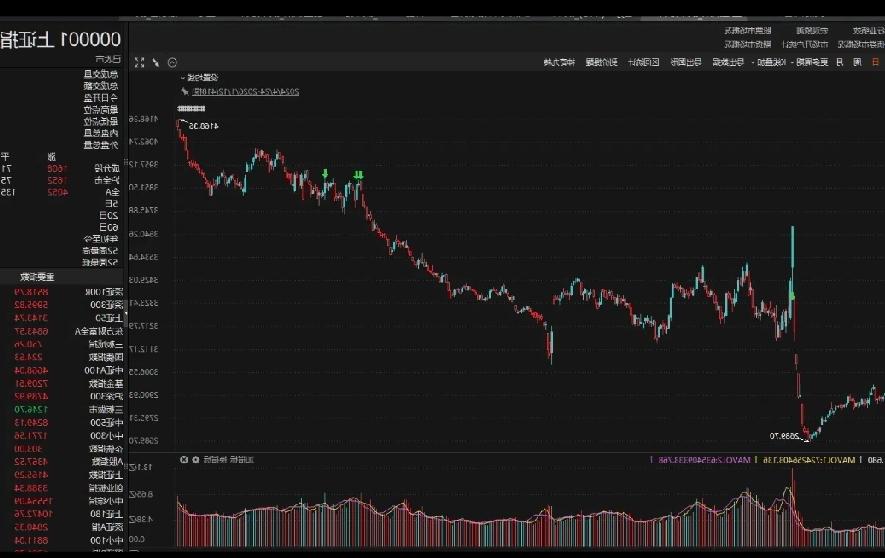Toggle the 神奇九转 indicator button
This screenshot has width=885, height=558.
tap(559, 62)
